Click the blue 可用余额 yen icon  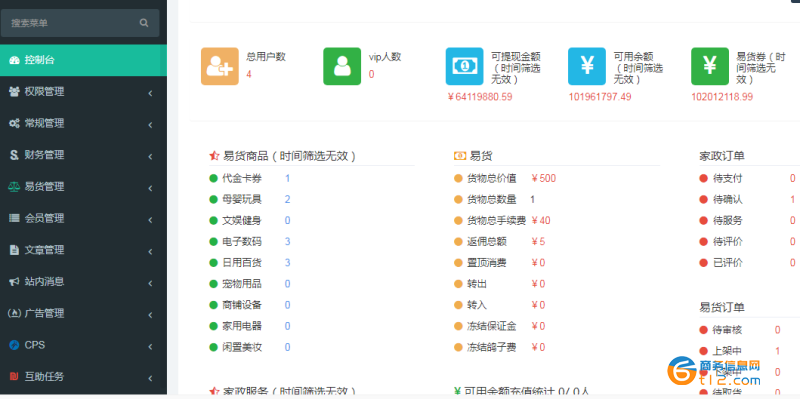[587, 66]
